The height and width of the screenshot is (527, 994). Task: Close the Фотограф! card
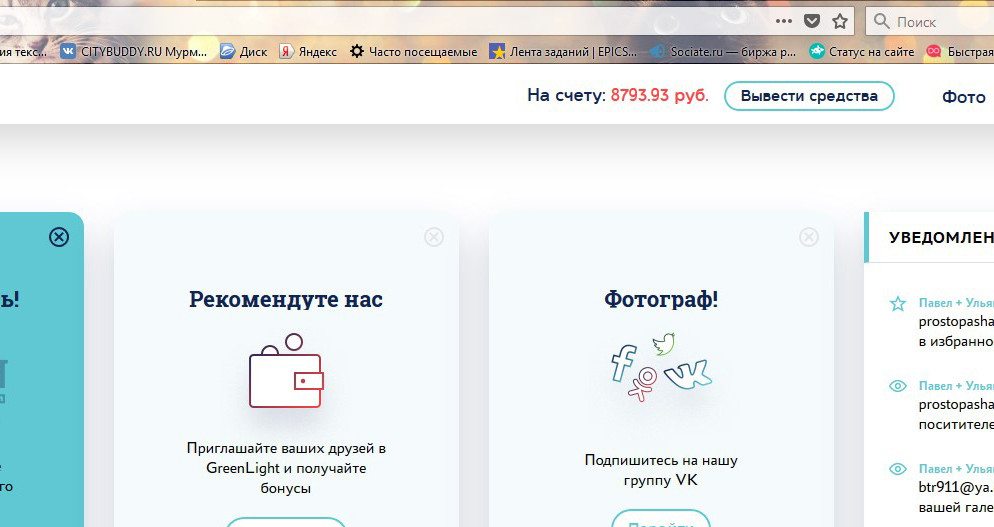pyautogui.click(x=808, y=237)
